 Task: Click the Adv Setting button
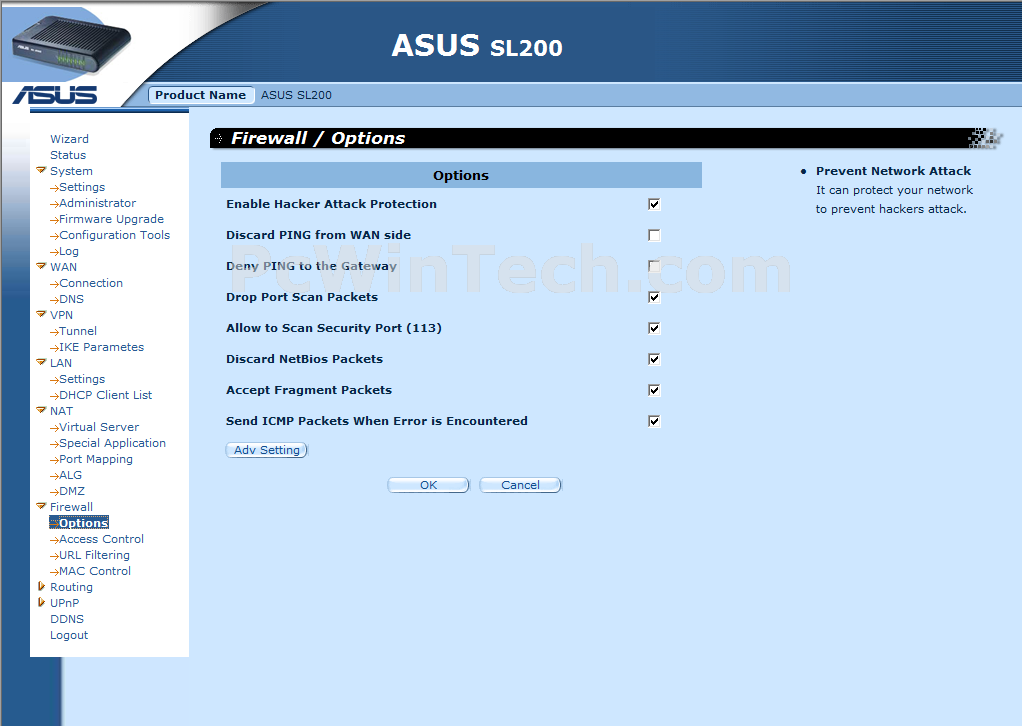point(267,450)
